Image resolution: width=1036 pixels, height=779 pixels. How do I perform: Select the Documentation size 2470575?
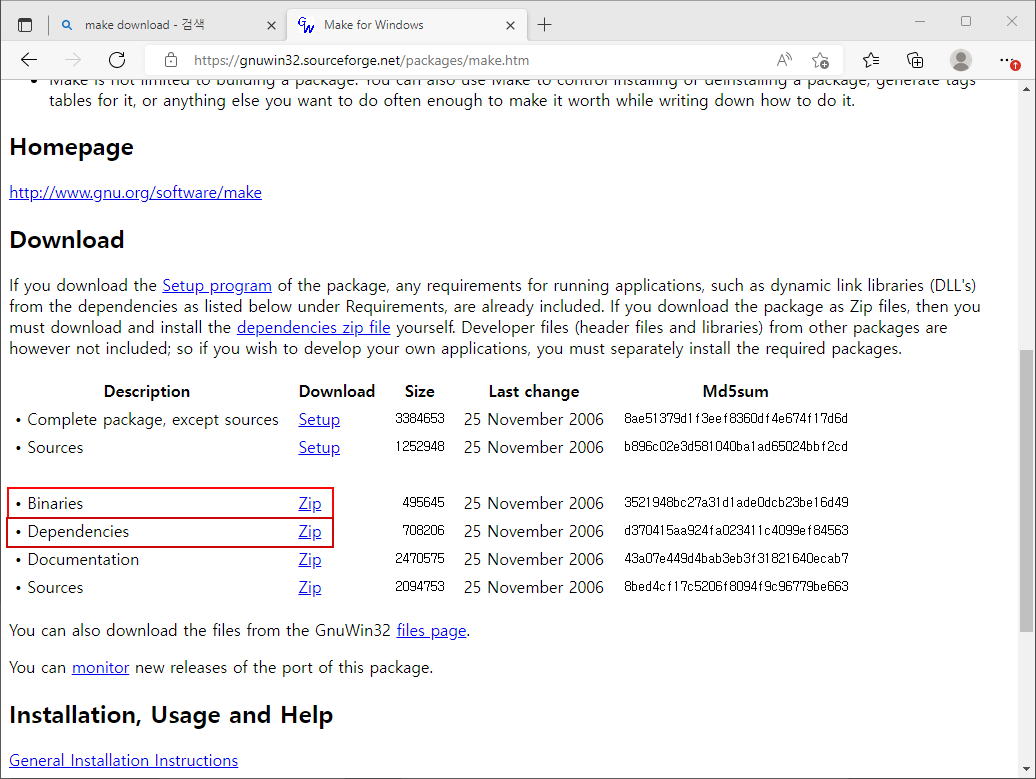420,558
